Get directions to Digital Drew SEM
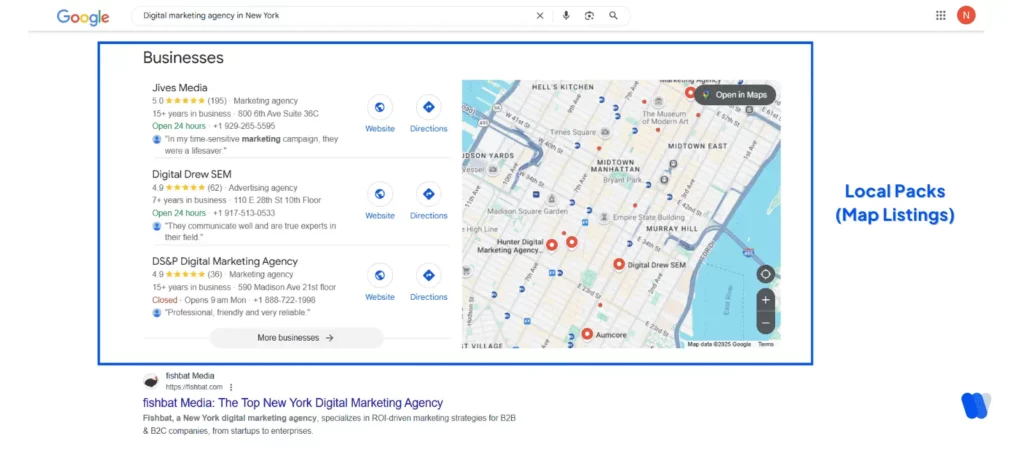Image resolution: width=1024 pixels, height=451 pixels. coord(428,194)
